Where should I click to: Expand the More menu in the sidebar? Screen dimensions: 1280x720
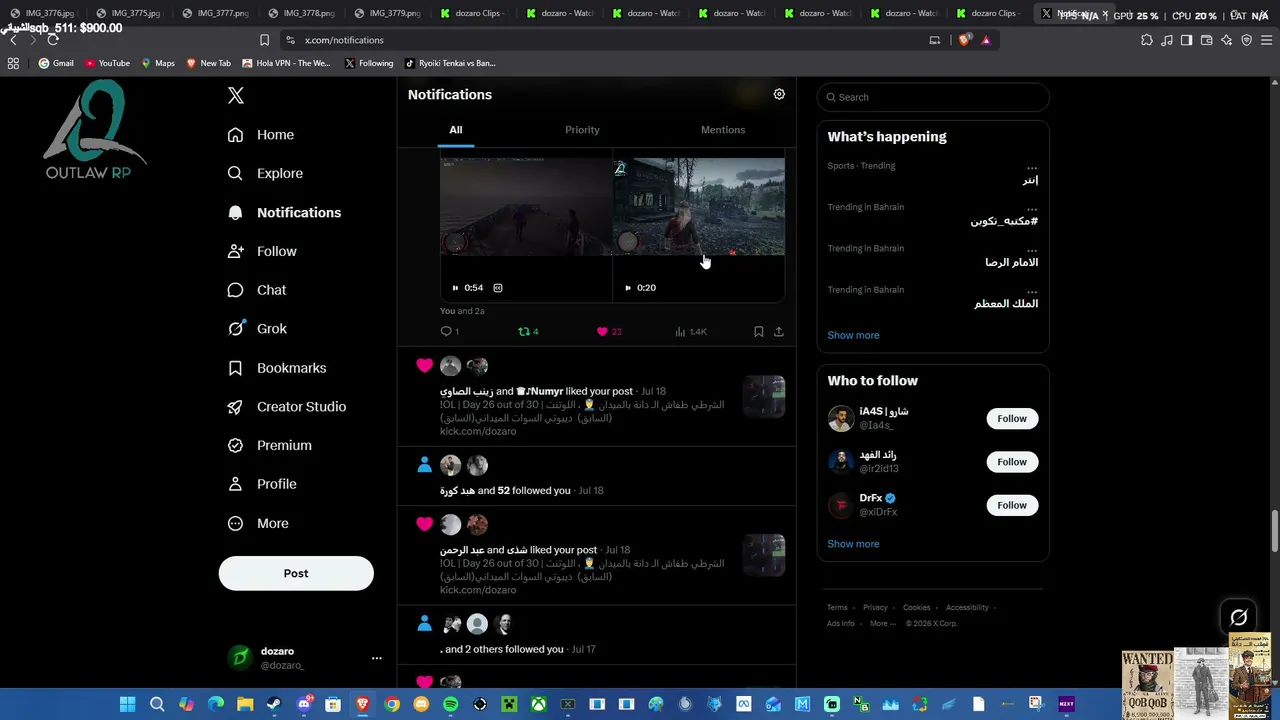point(258,523)
